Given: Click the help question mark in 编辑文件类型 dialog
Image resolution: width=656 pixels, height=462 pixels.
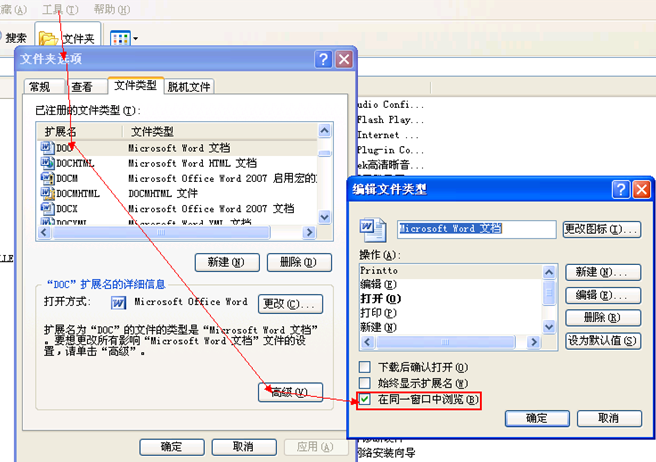Looking at the screenshot, I should pyautogui.click(x=621, y=189).
